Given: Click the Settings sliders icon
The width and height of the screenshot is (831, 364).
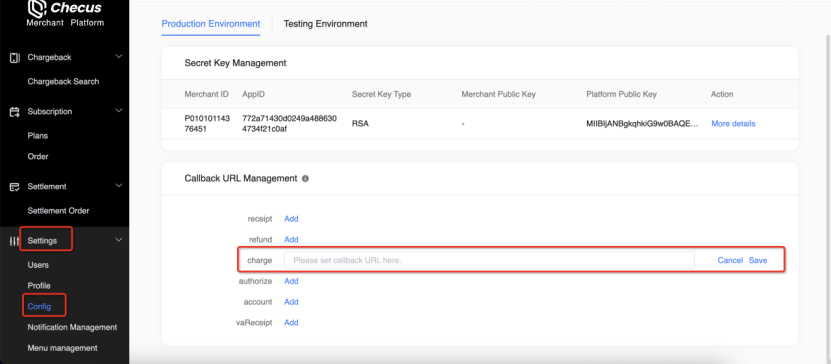Looking at the screenshot, I should [x=14, y=241].
